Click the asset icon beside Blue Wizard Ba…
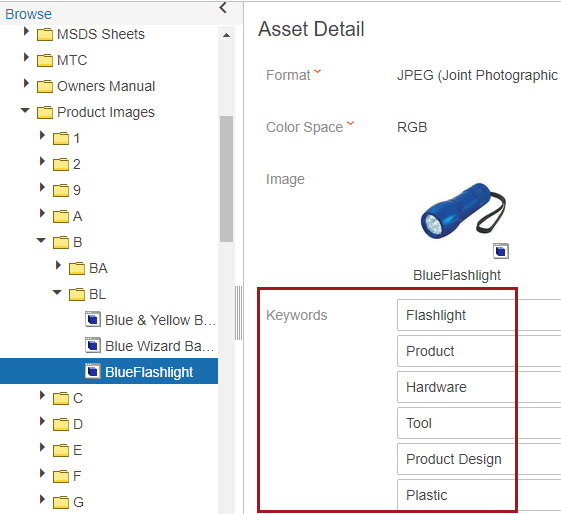561x514 pixels. pos(93,345)
